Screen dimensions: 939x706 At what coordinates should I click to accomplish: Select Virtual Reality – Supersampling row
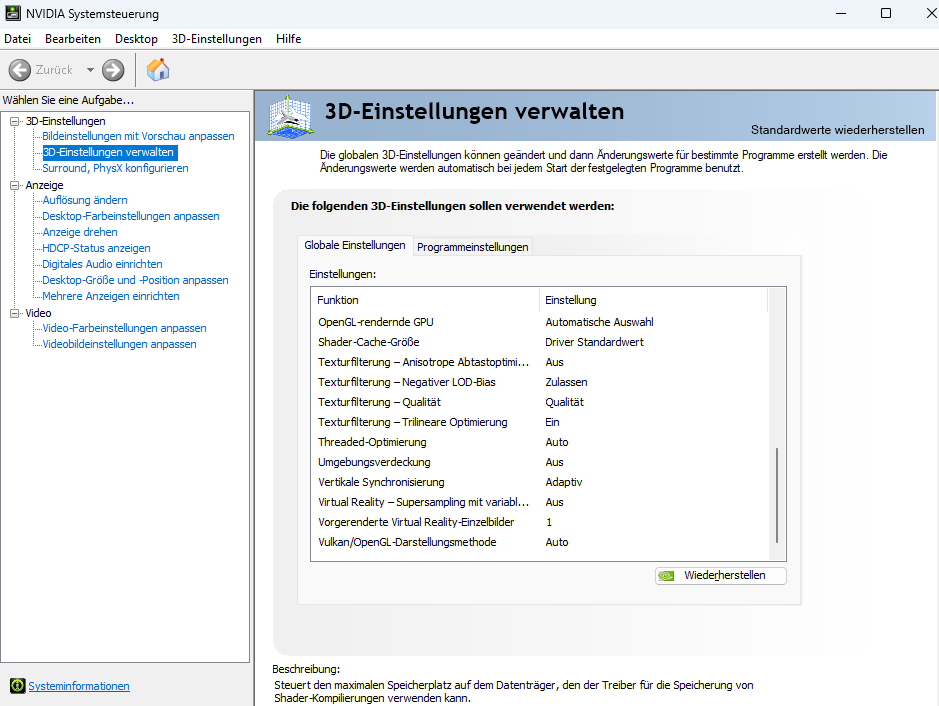(539, 502)
